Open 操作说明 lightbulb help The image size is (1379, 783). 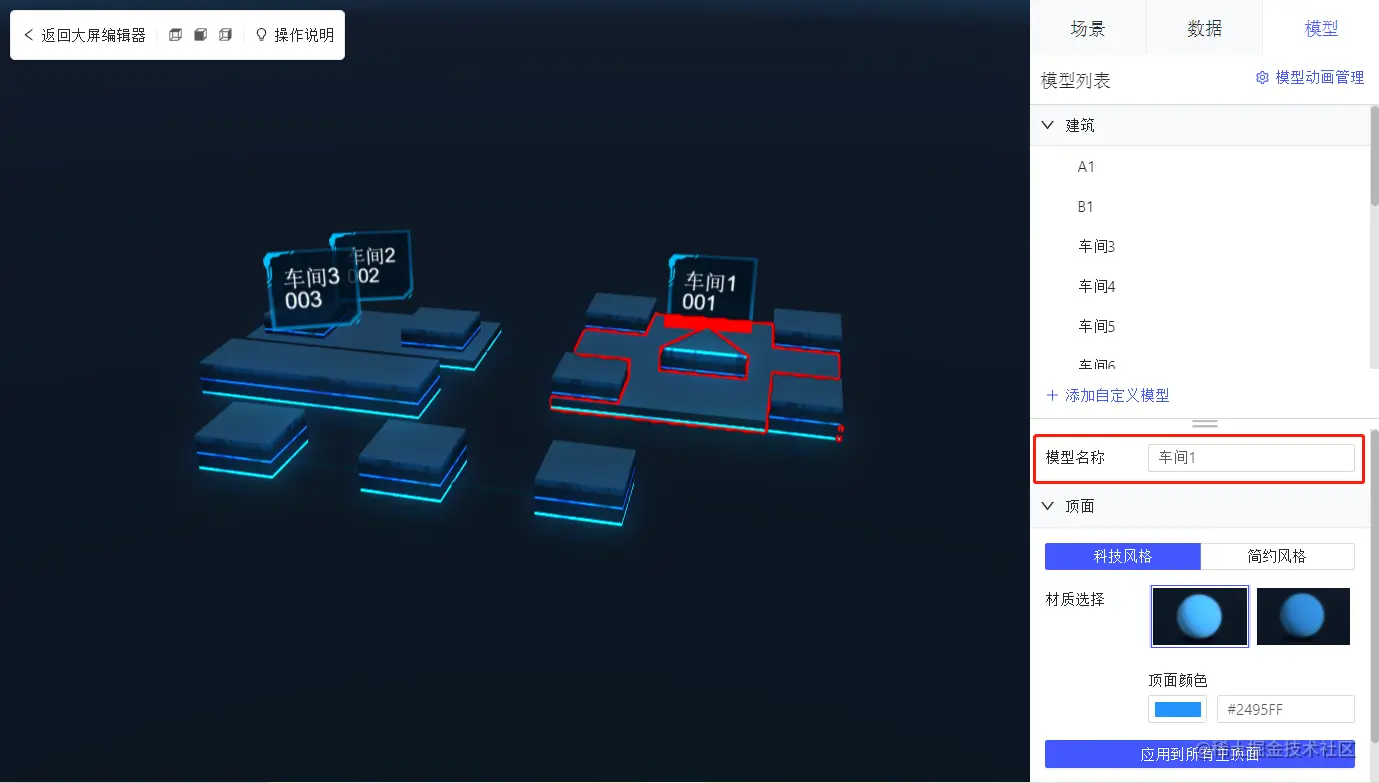pyautogui.click(x=294, y=35)
